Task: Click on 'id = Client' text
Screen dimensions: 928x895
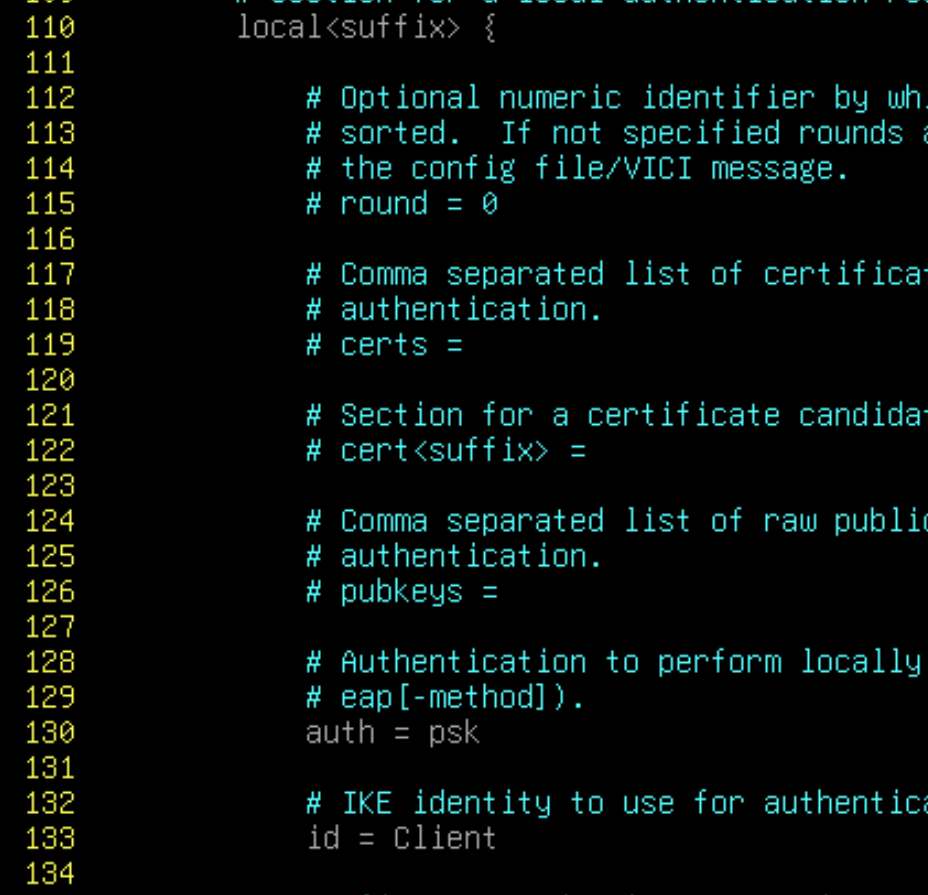Action: (401, 838)
